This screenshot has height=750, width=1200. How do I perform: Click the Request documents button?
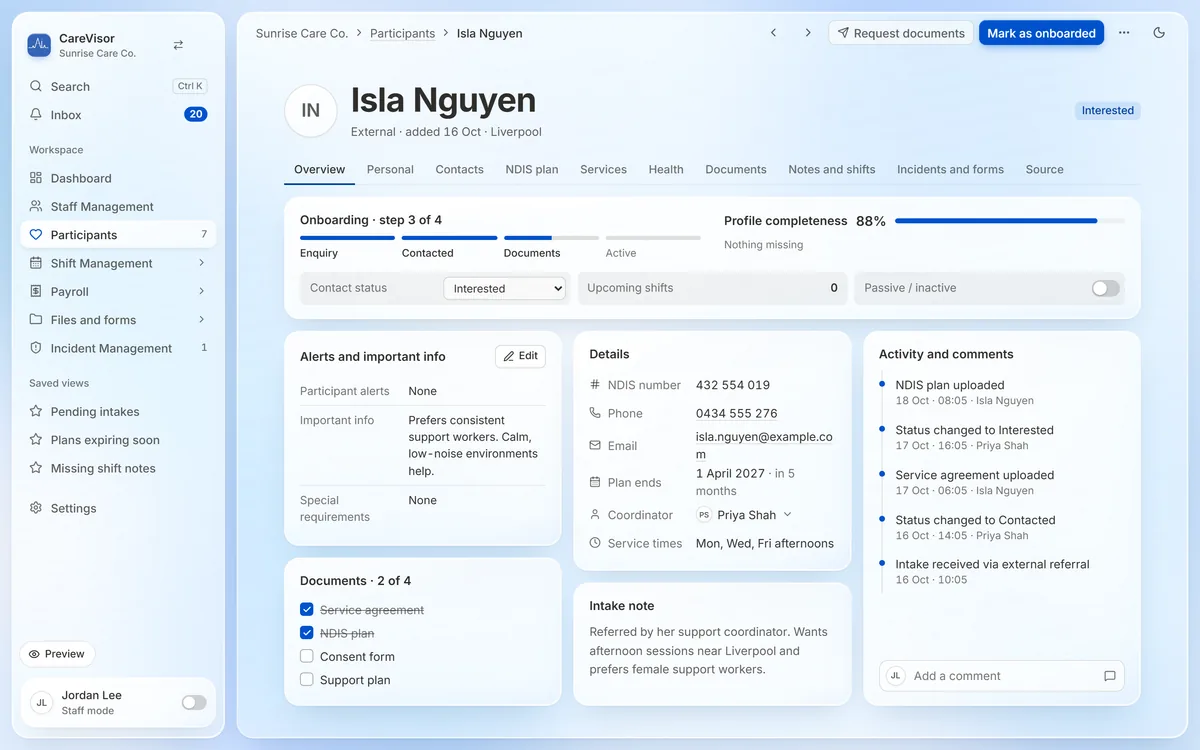[x=901, y=33]
